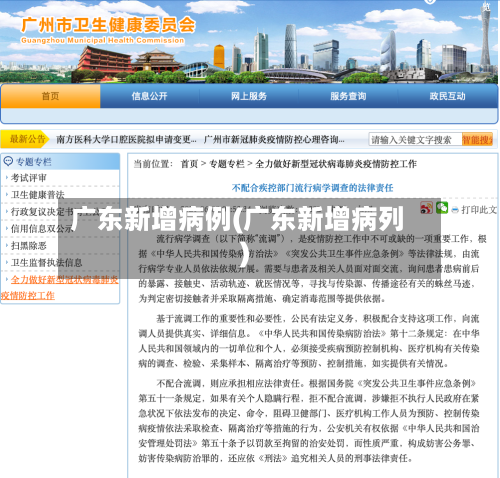Click article title 不配合疾控部门流行病学调查的法律责任
This screenshot has width=500, height=478.
(312, 188)
